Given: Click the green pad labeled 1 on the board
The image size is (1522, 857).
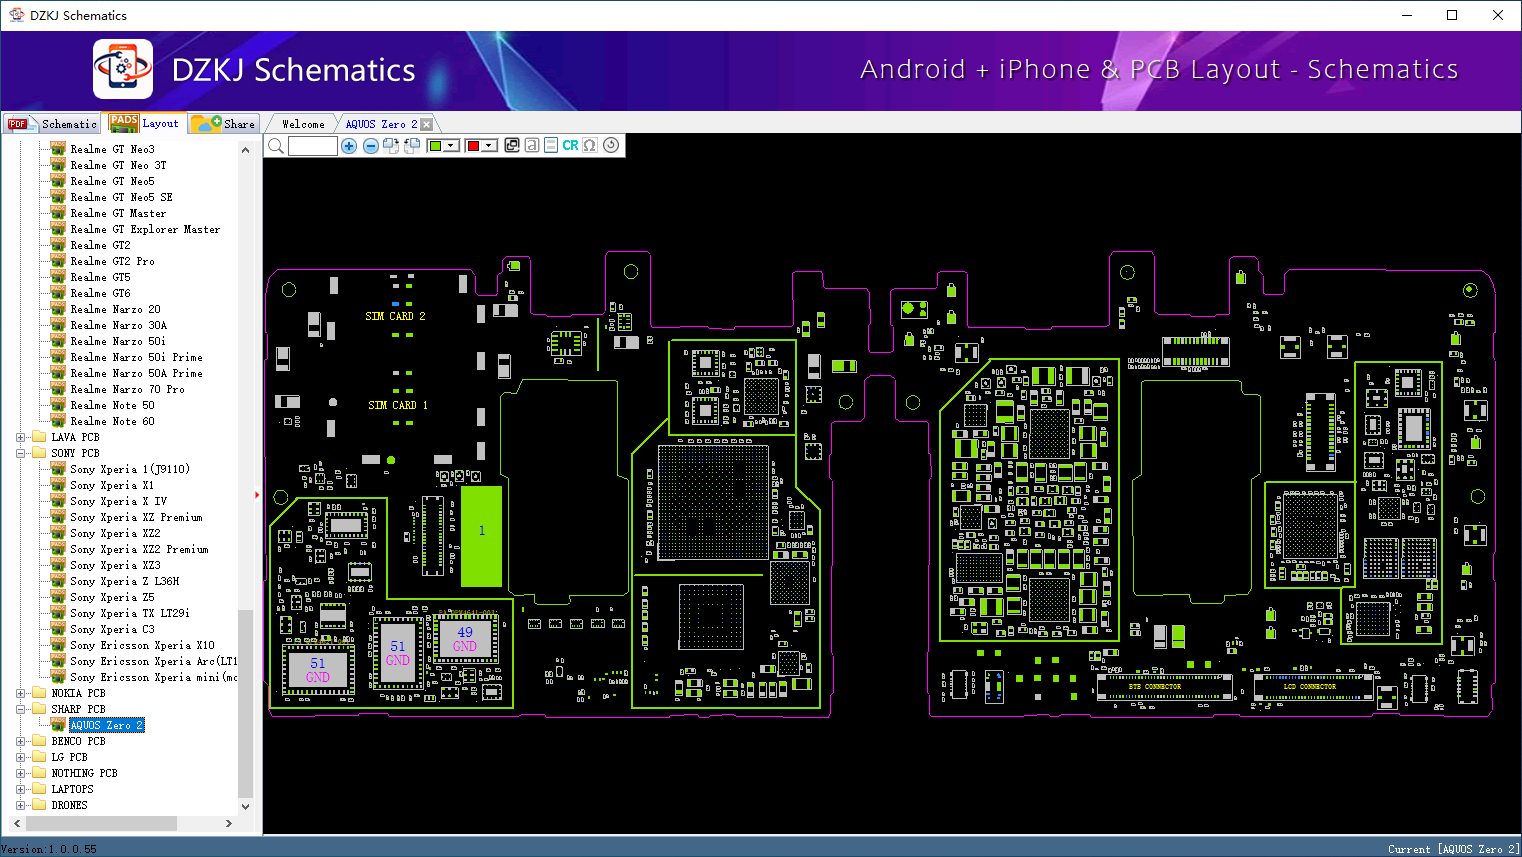Looking at the screenshot, I should pos(481,536).
